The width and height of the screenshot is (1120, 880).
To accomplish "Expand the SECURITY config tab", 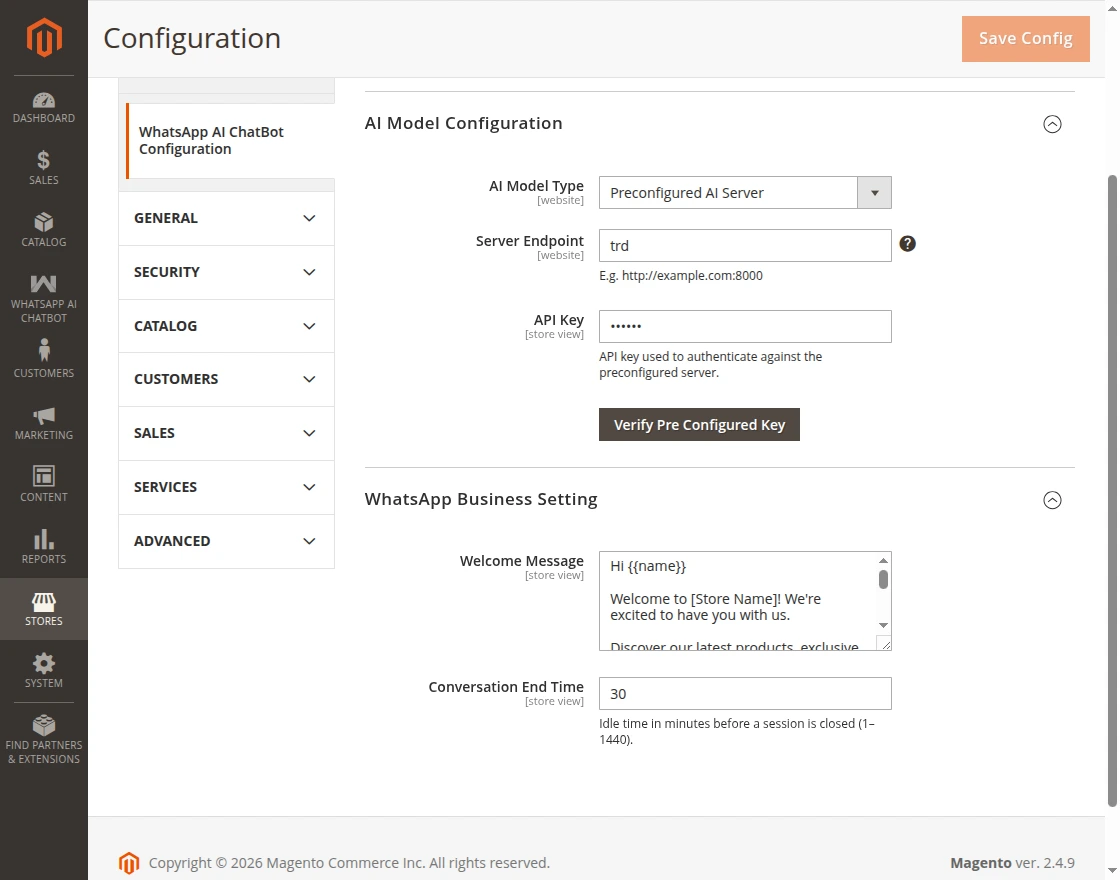I will (226, 272).
